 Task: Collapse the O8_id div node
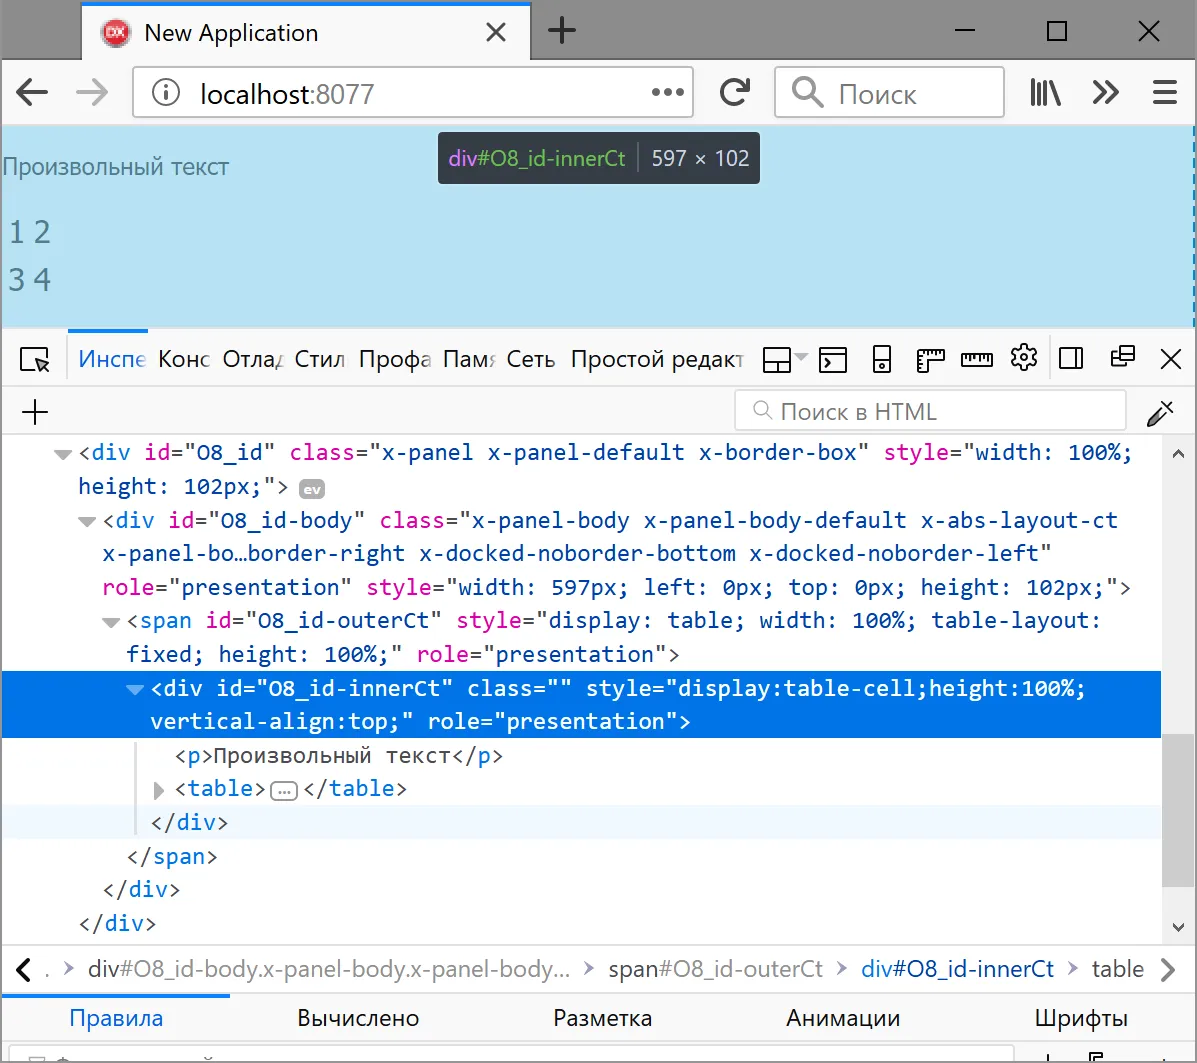[x=63, y=454]
